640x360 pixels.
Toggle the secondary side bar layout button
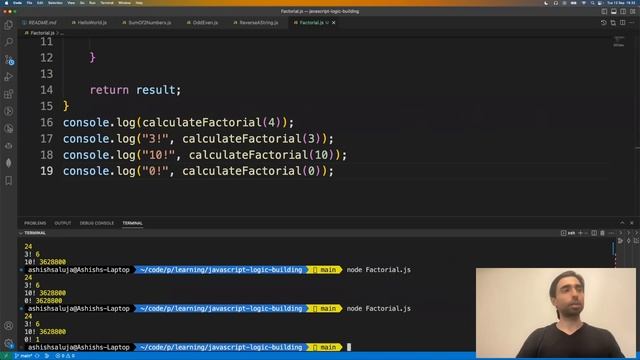click(x=623, y=11)
